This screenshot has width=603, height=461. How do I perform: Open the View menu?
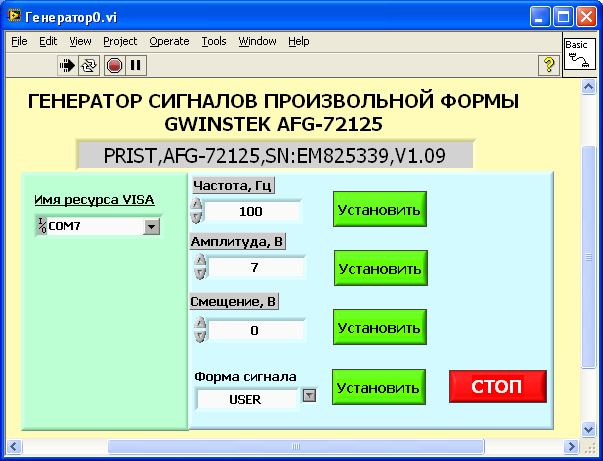[x=80, y=41]
